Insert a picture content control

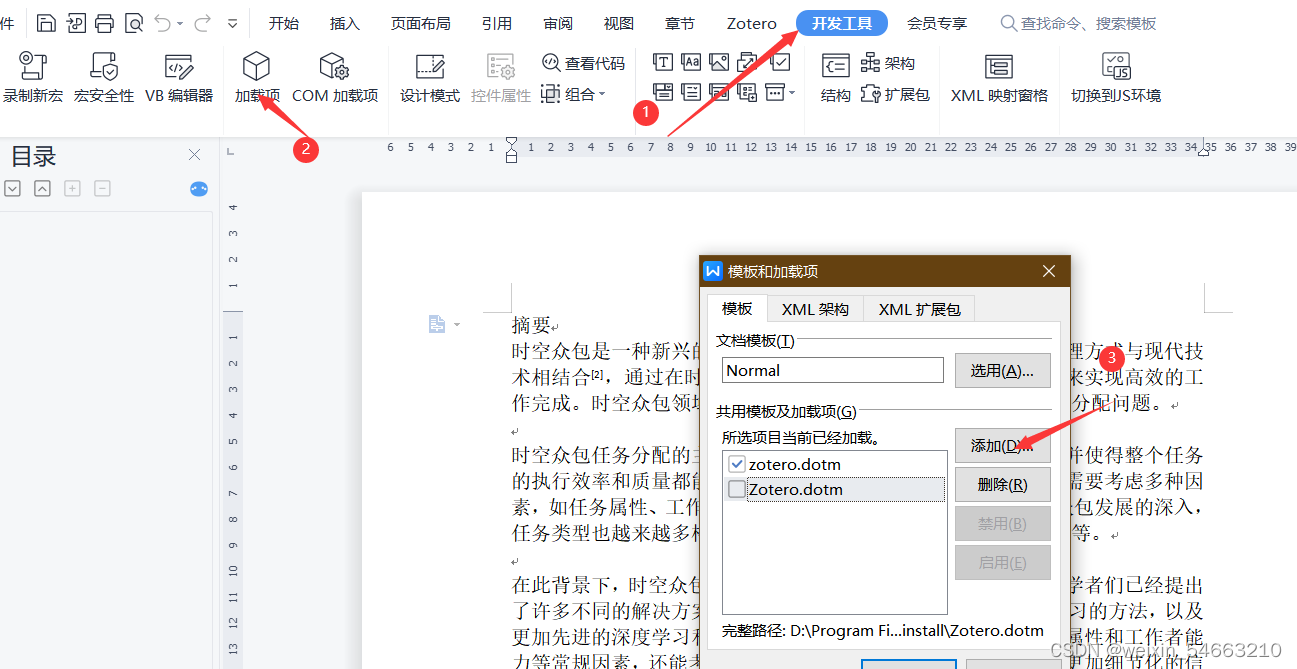tap(719, 62)
